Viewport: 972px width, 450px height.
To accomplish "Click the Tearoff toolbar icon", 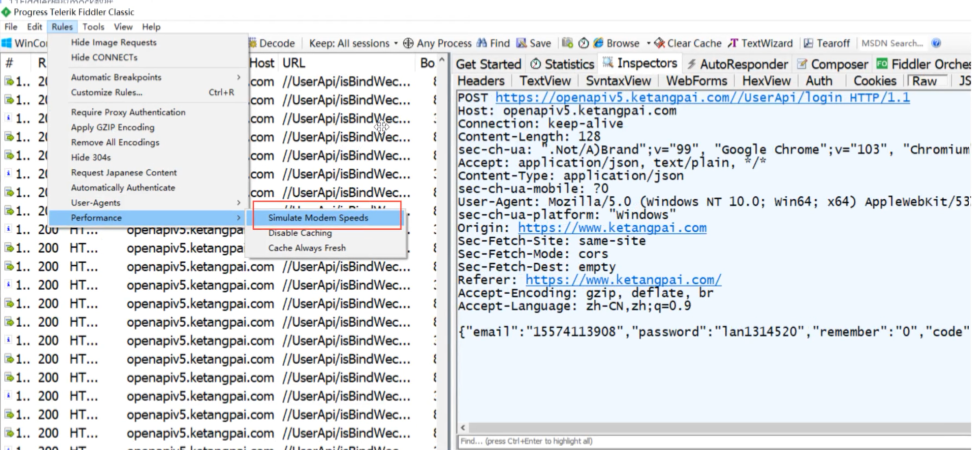I will coord(808,43).
